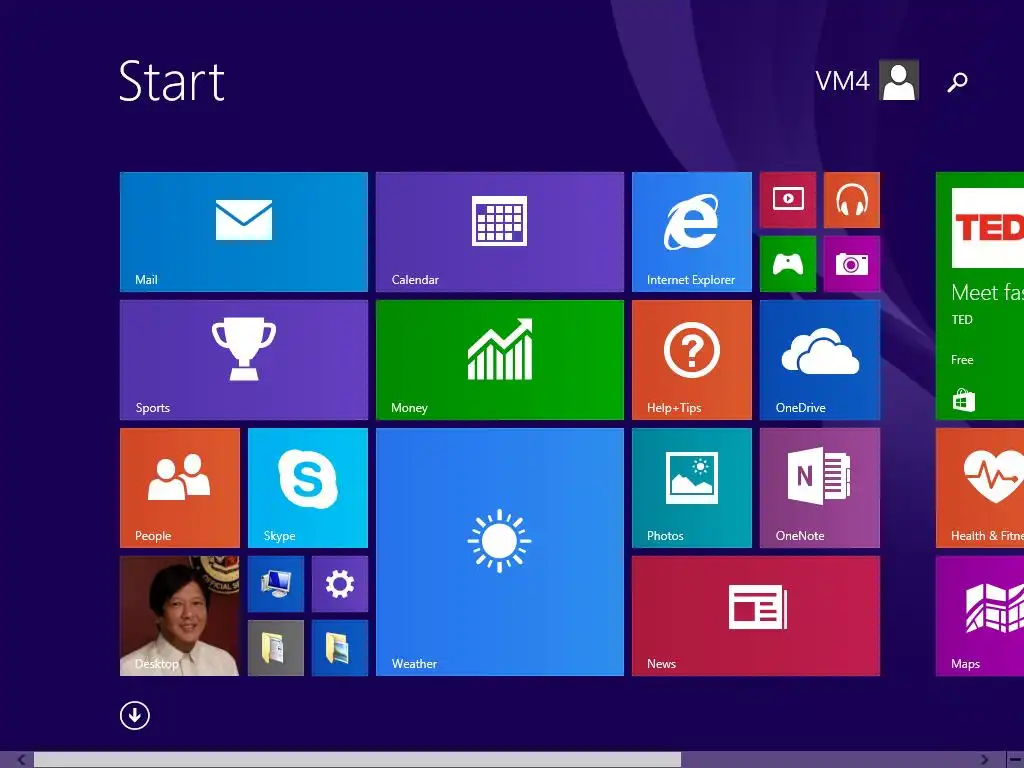Viewport: 1024px width, 768px height.
Task: Open the Camera tile
Action: [852, 264]
